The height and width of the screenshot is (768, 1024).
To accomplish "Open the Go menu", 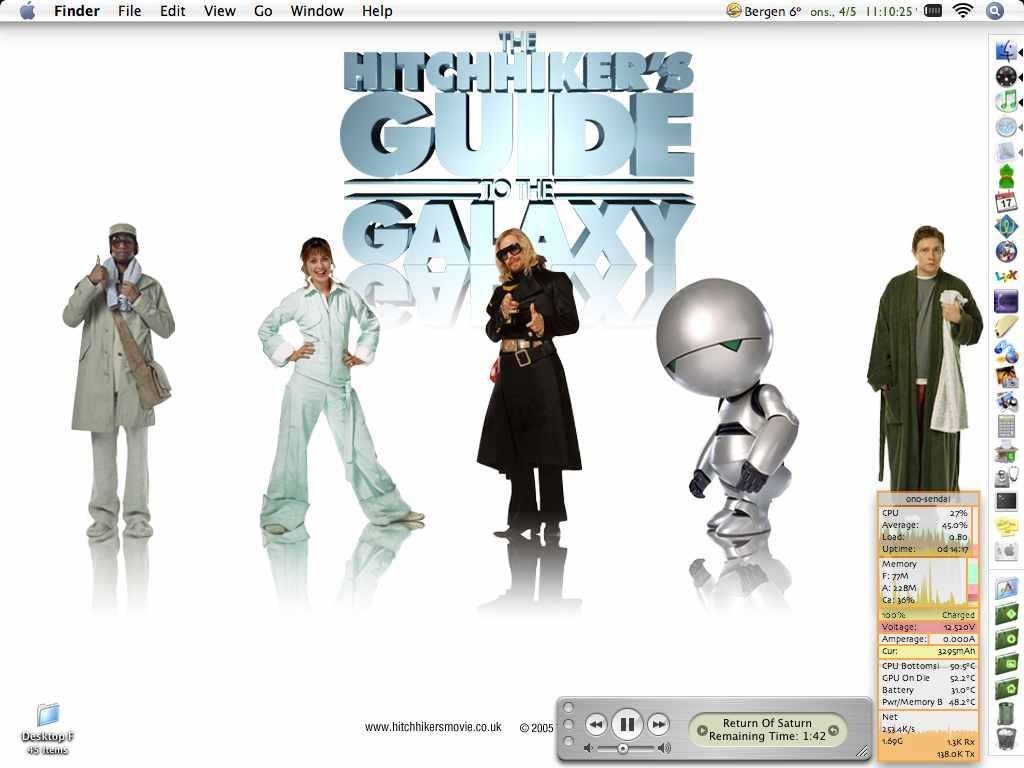I will 263,11.
